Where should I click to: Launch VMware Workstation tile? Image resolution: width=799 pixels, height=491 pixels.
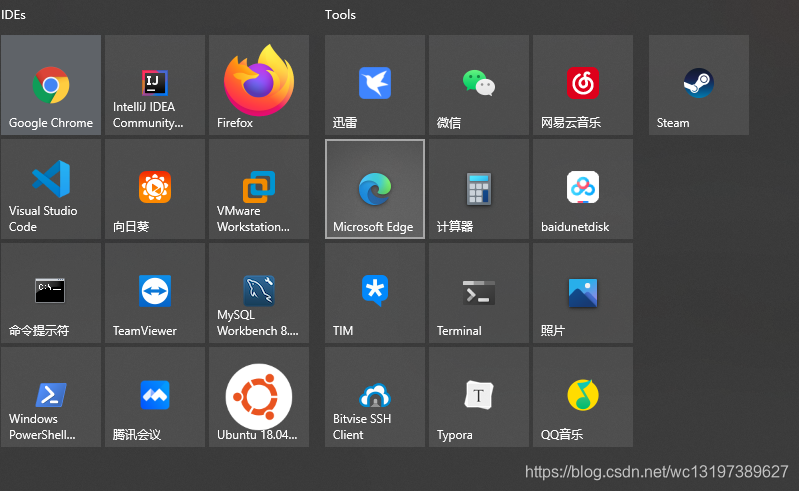[259, 189]
